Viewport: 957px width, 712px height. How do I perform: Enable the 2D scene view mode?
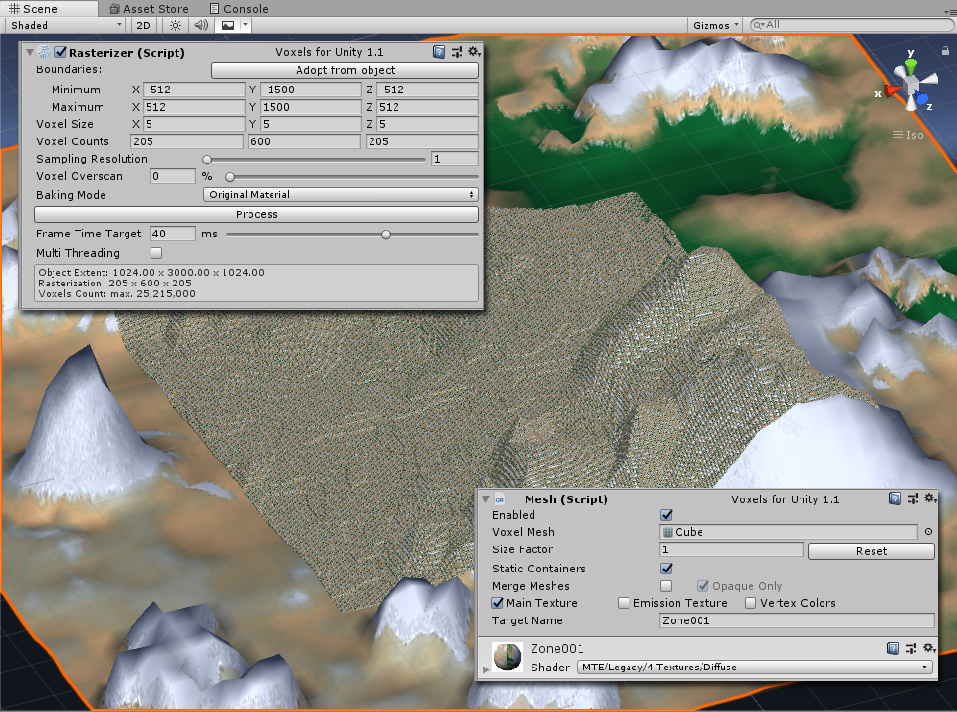(143, 24)
